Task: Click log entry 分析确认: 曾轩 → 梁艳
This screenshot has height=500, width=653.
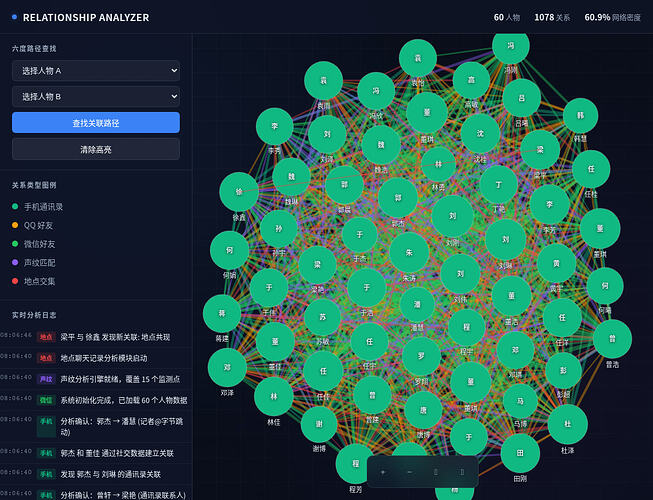Action: (96, 493)
